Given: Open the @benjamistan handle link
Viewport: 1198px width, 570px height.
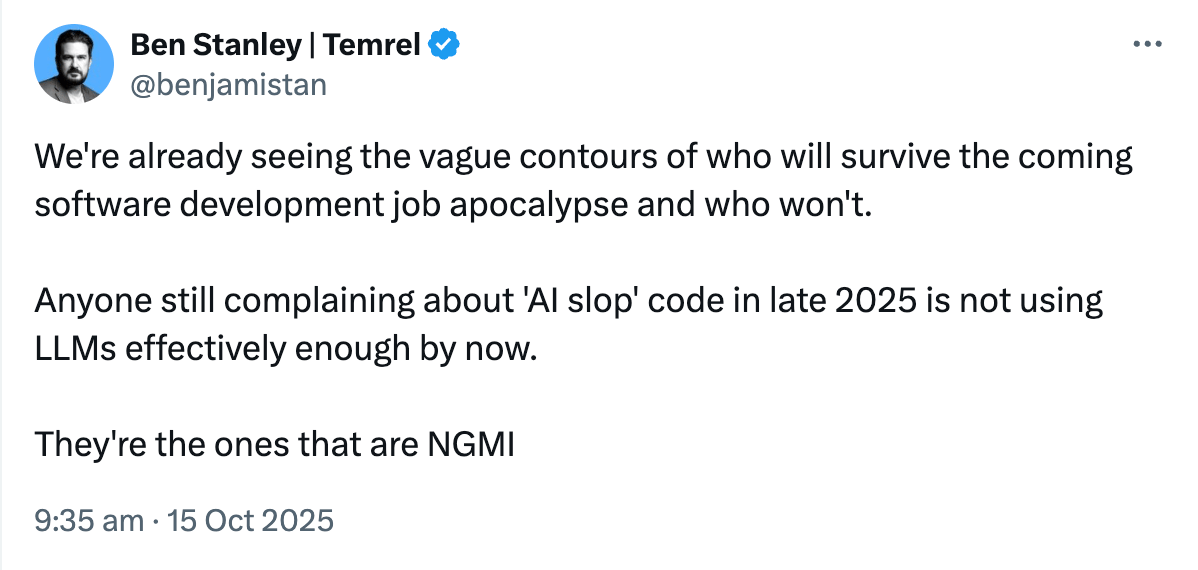Looking at the screenshot, I should click(x=228, y=85).
